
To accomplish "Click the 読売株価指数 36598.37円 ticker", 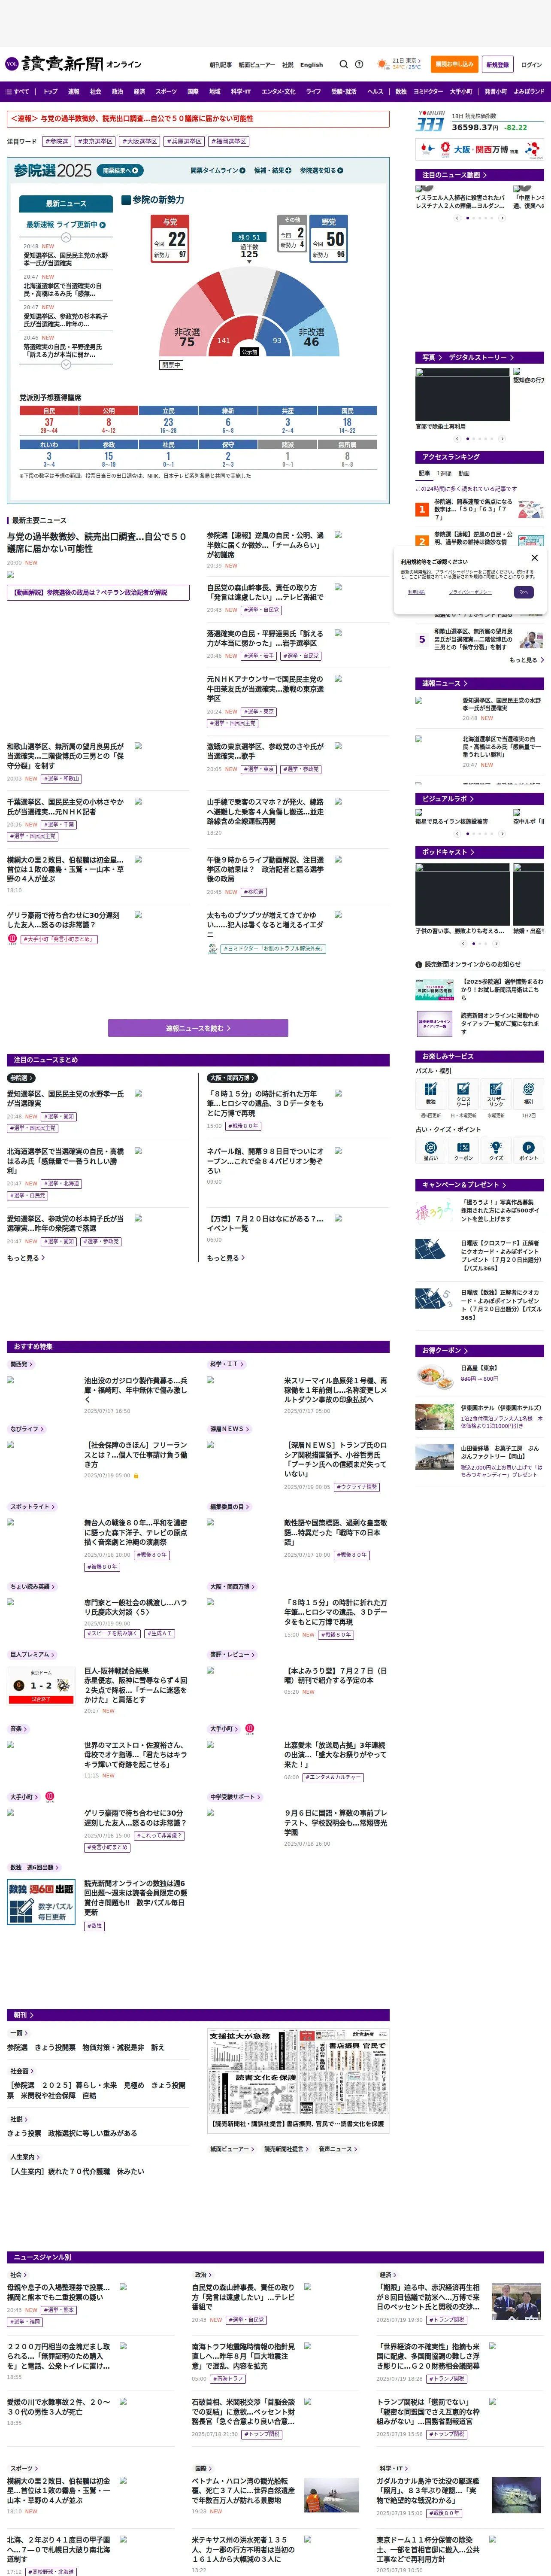I will click(480, 122).
